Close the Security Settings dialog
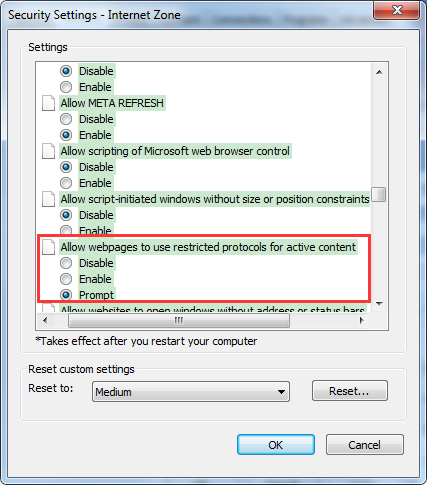 point(396,10)
